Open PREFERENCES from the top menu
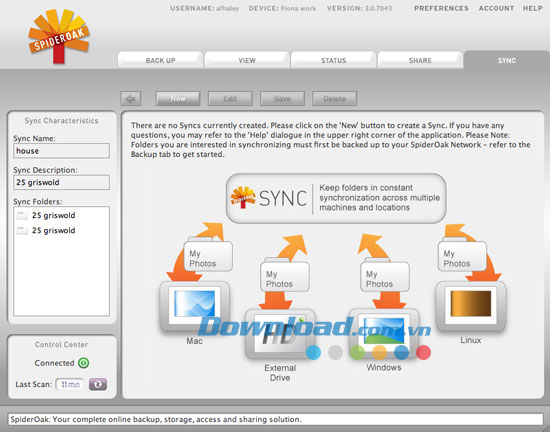This screenshot has width=550, height=432. coord(441,8)
